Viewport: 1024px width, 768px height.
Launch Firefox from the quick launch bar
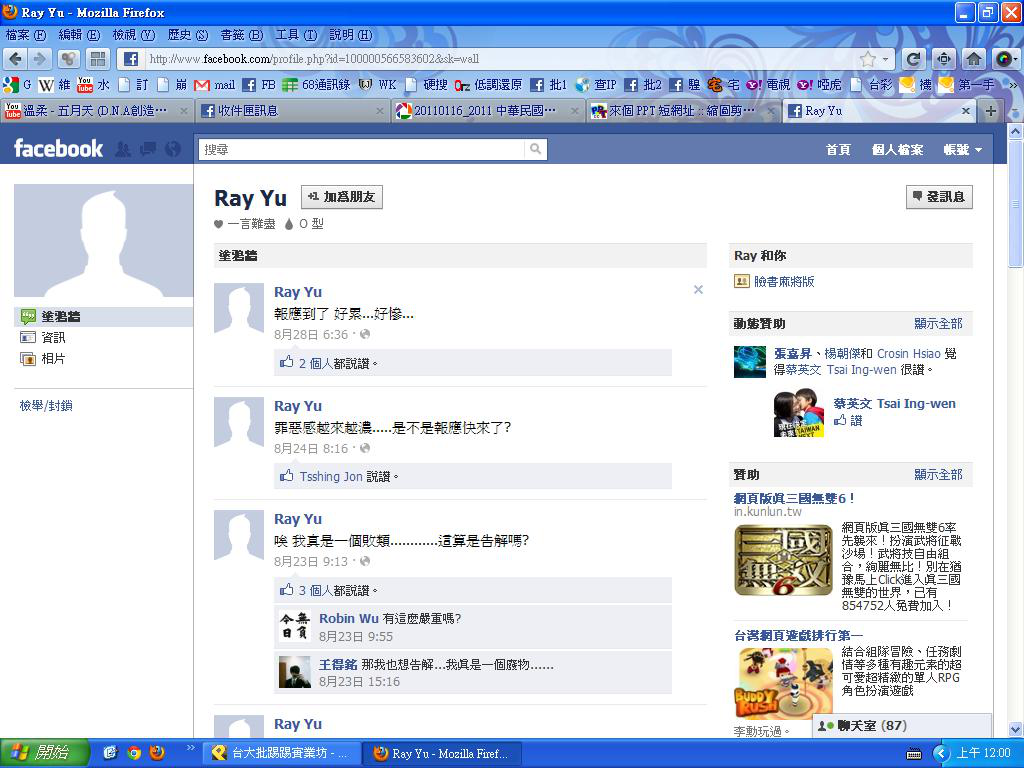(x=157, y=753)
